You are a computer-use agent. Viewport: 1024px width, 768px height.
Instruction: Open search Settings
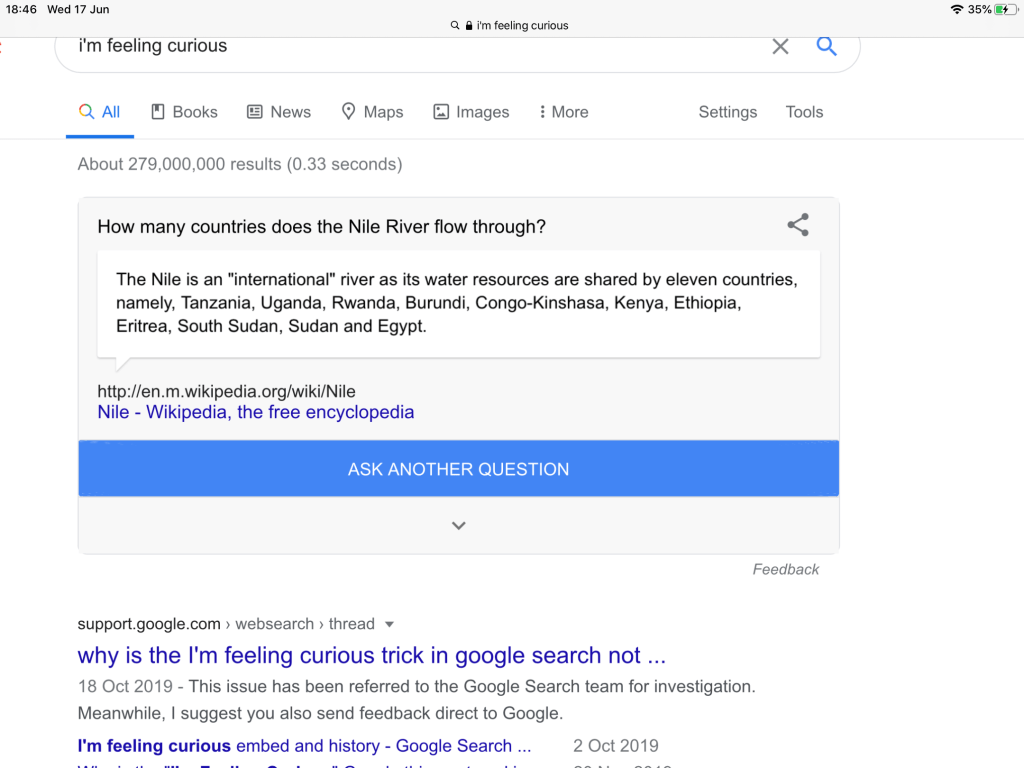click(x=727, y=112)
